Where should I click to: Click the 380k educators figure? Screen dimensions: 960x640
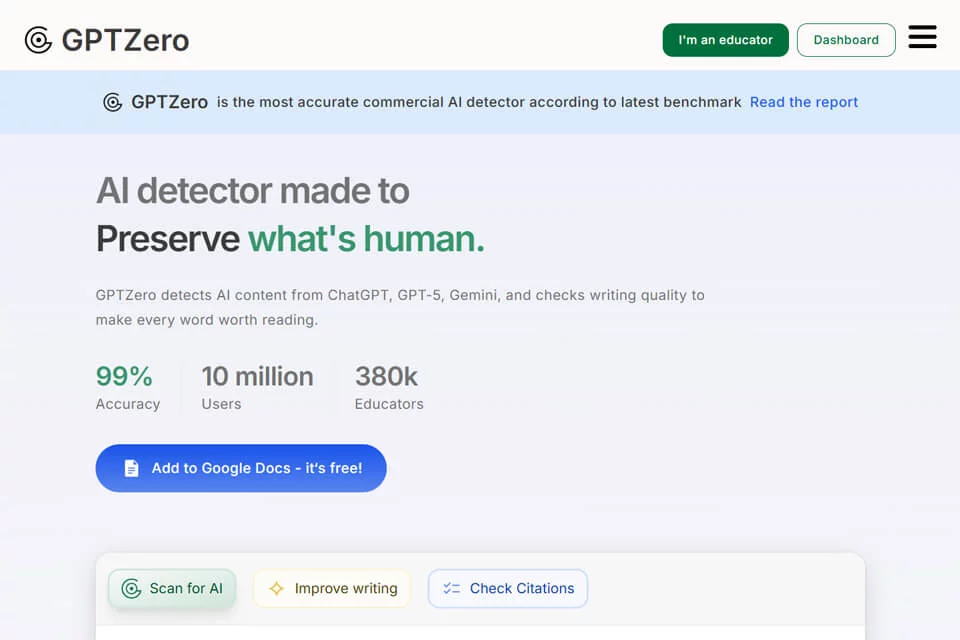(386, 376)
